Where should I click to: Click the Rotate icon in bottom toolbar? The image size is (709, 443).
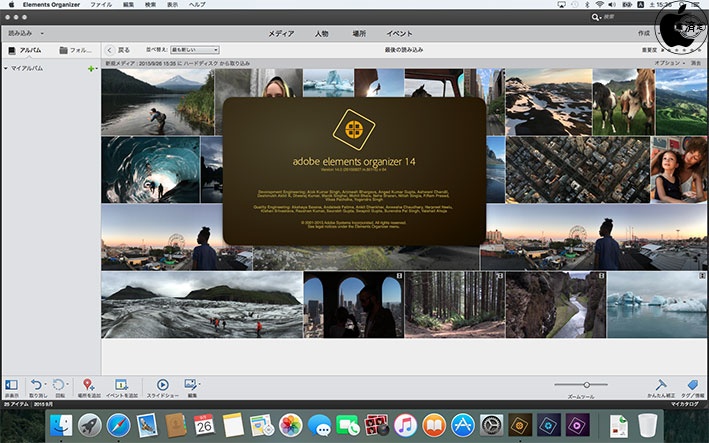click(60, 383)
